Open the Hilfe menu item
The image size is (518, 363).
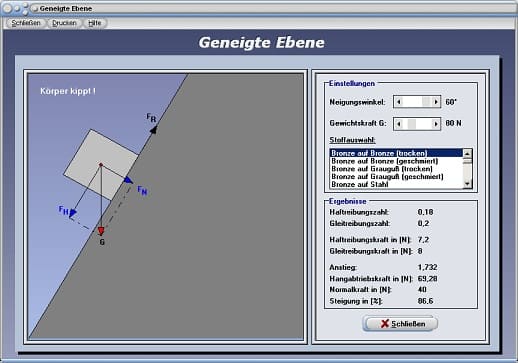coord(95,23)
